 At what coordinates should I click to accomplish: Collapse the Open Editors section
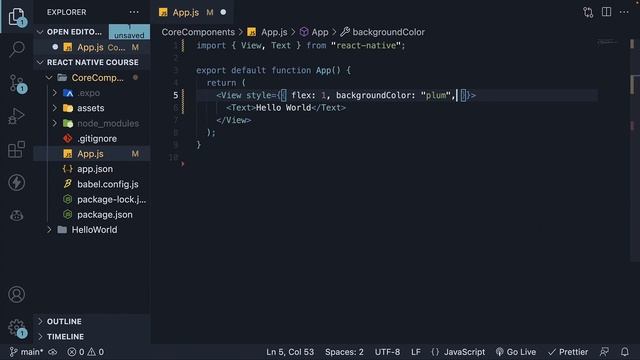point(40,32)
